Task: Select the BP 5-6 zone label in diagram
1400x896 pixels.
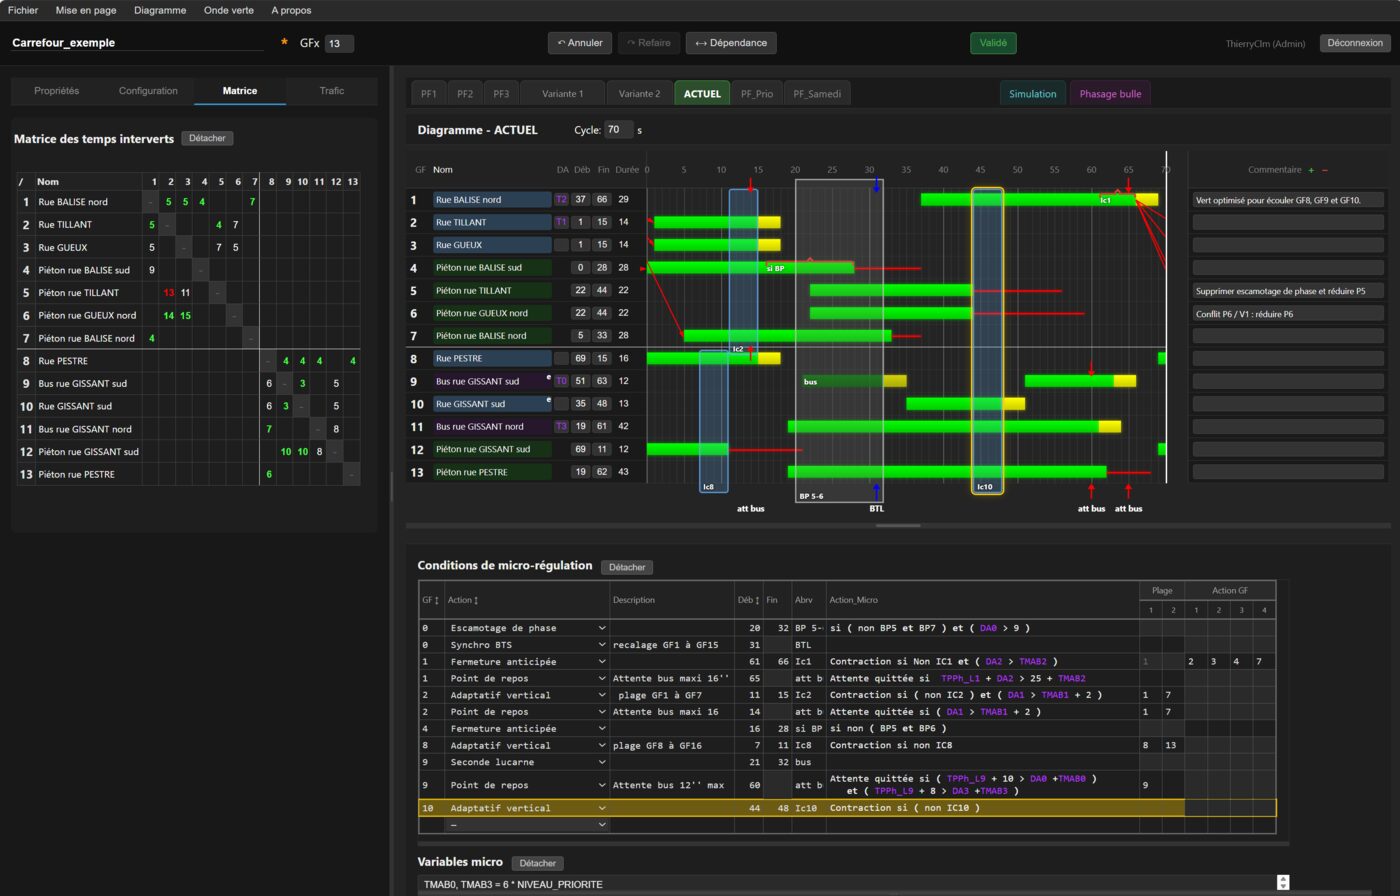Action: tap(811, 496)
